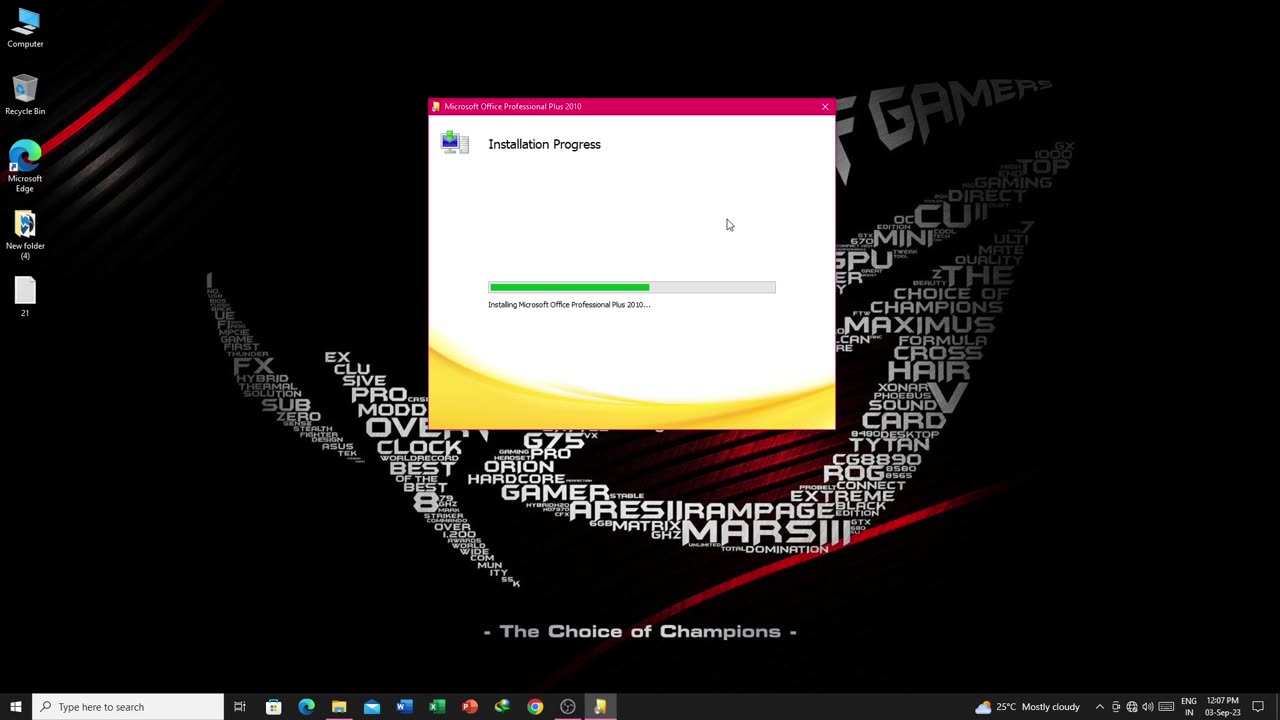Viewport: 1280px width, 720px height.
Task: Click the Type here to search box
Action: 128,707
